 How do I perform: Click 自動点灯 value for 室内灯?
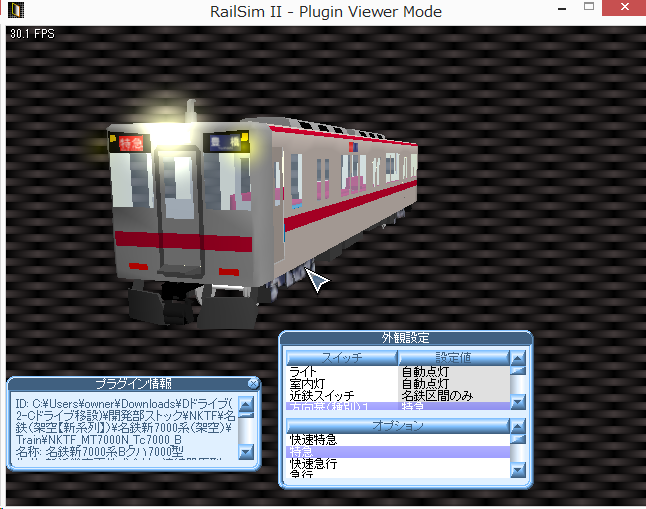click(x=425, y=384)
